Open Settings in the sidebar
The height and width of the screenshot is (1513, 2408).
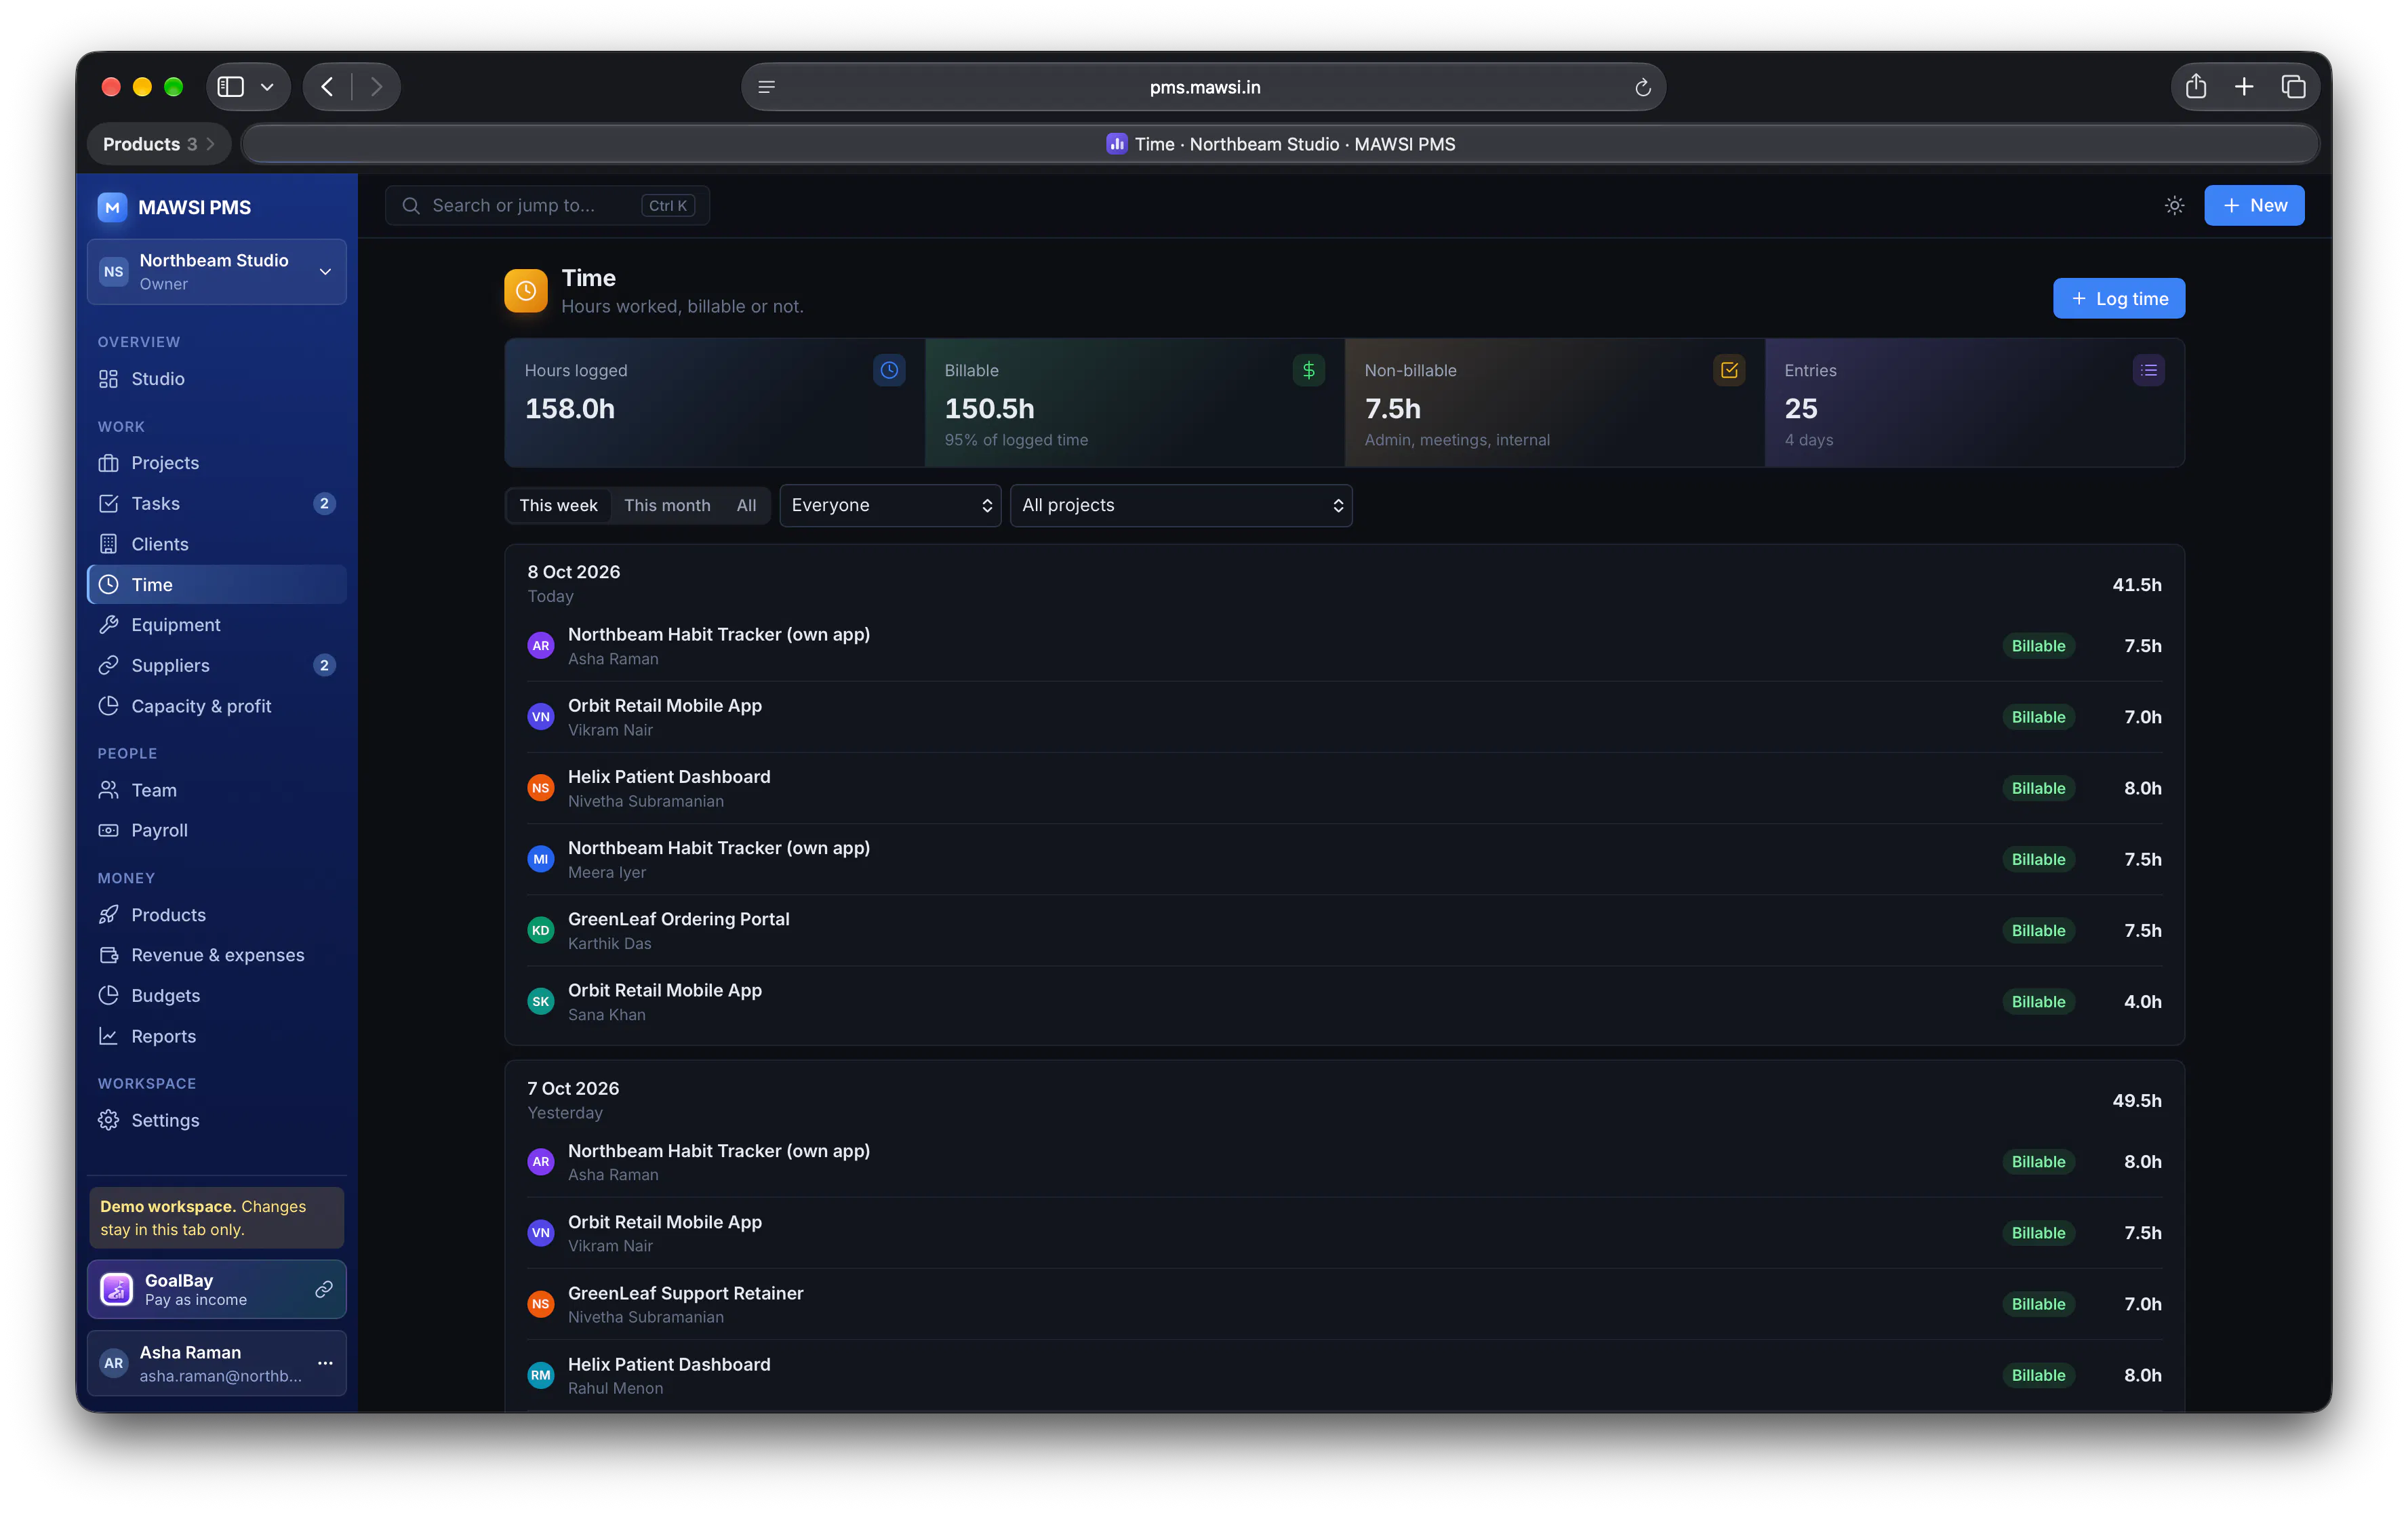pos(217,1120)
